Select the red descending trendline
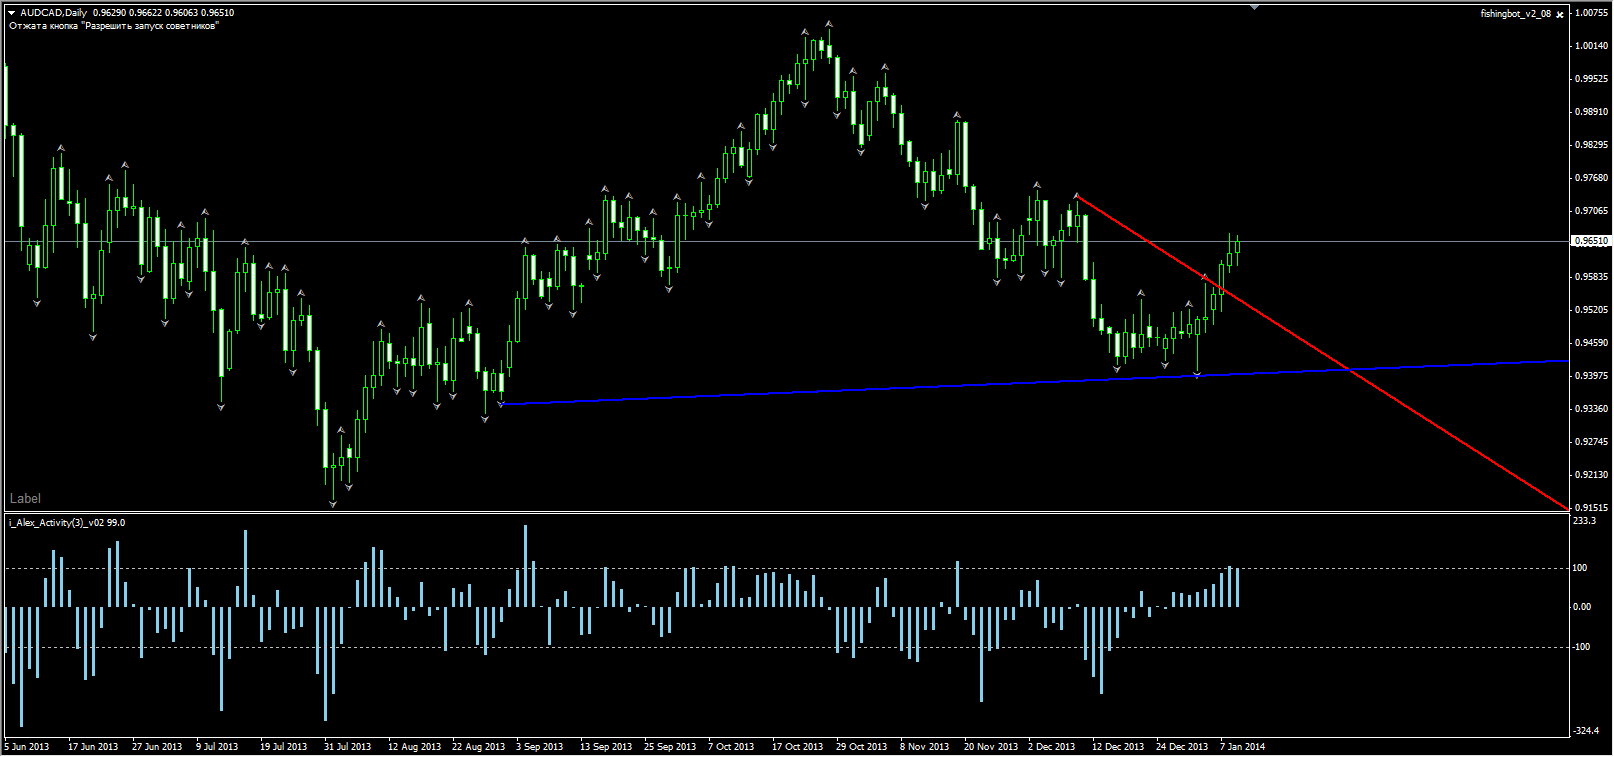 tap(1322, 352)
